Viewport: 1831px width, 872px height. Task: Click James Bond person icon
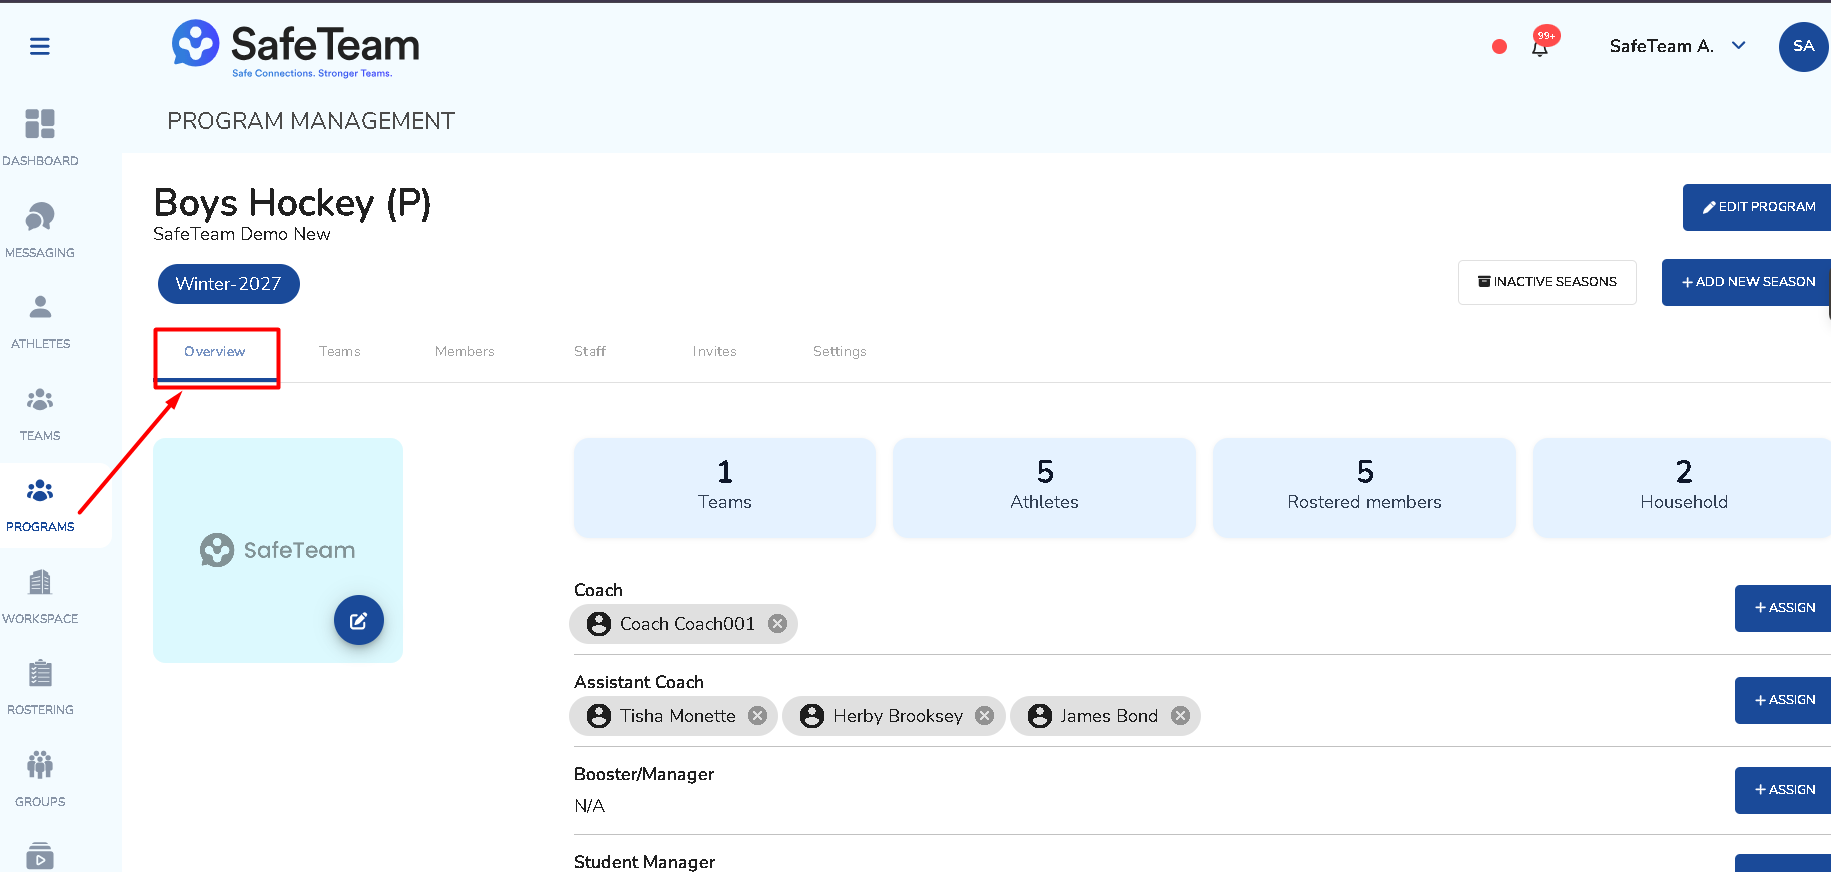click(1040, 716)
